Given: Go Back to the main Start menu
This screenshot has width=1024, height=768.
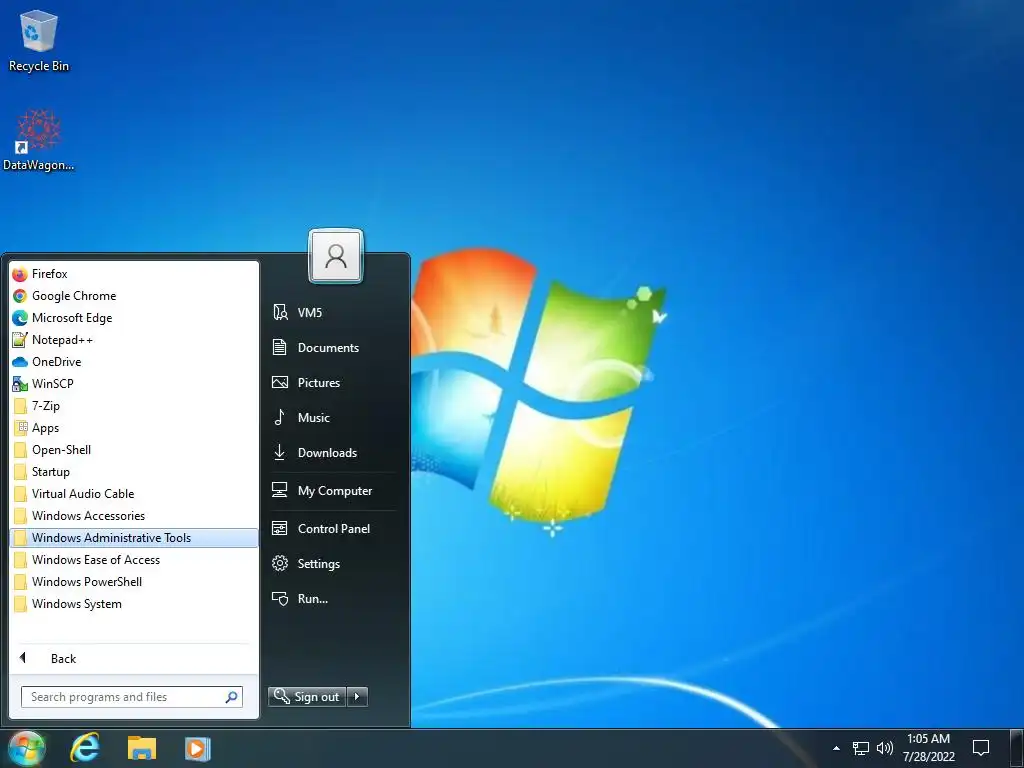Looking at the screenshot, I should 134,658.
